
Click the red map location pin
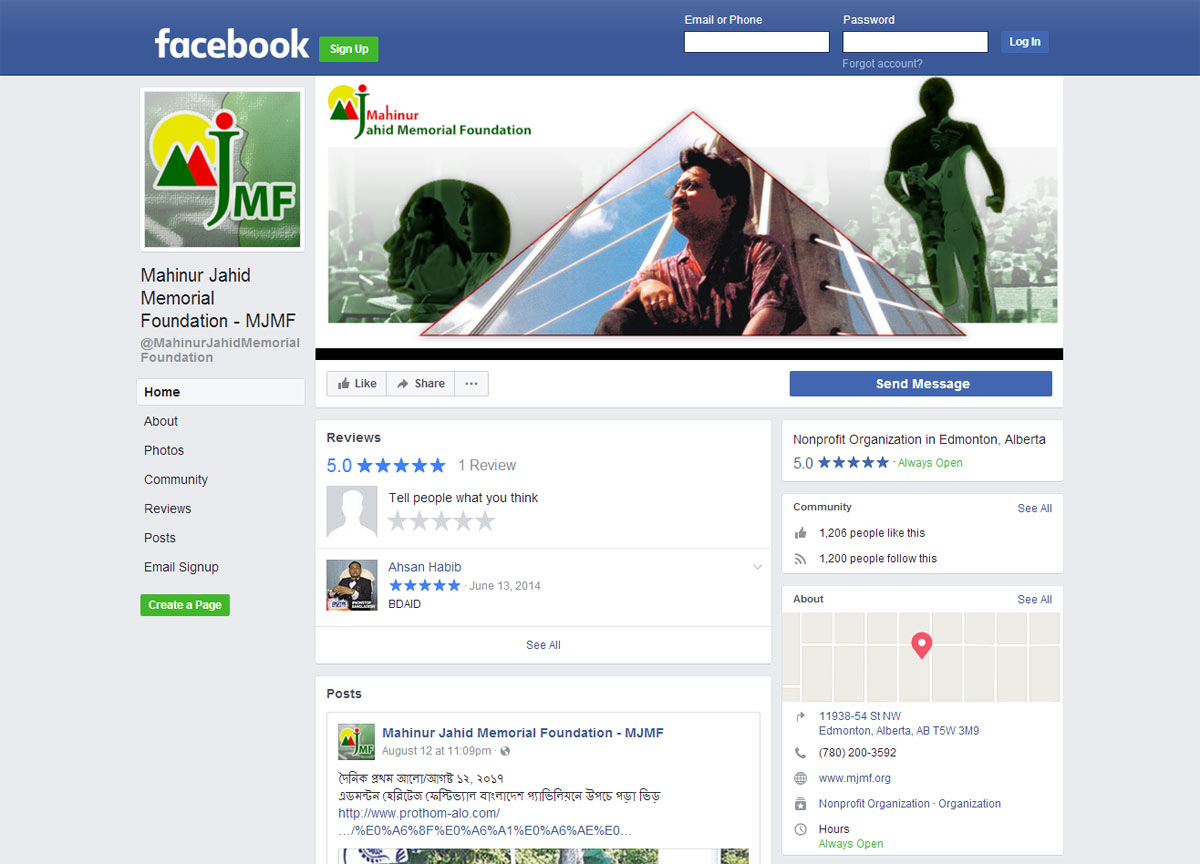click(921, 645)
